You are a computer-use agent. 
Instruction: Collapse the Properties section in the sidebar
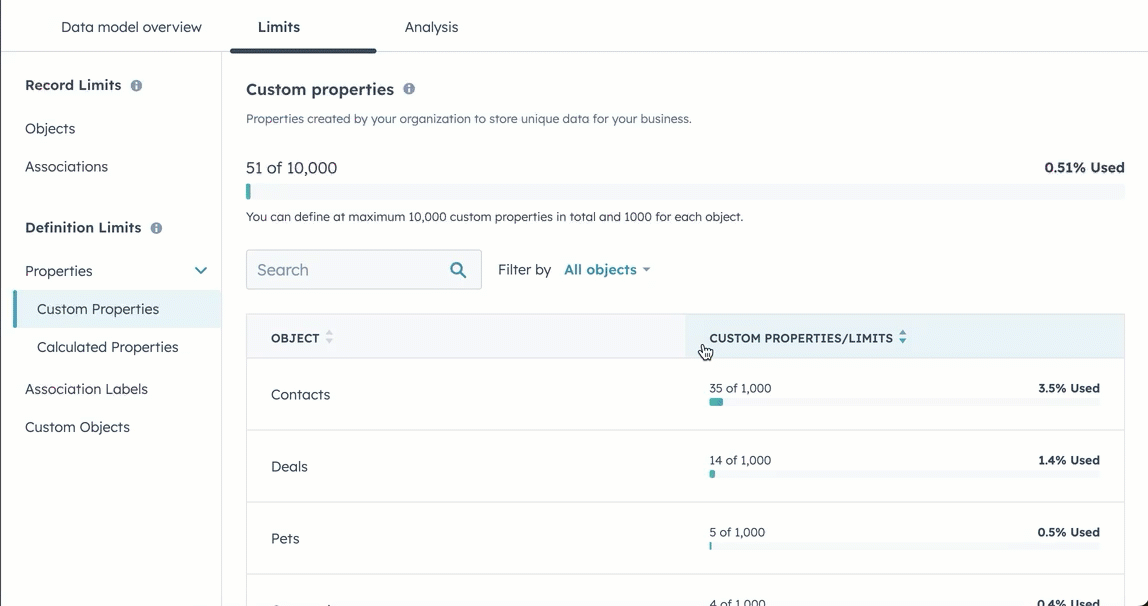200,270
